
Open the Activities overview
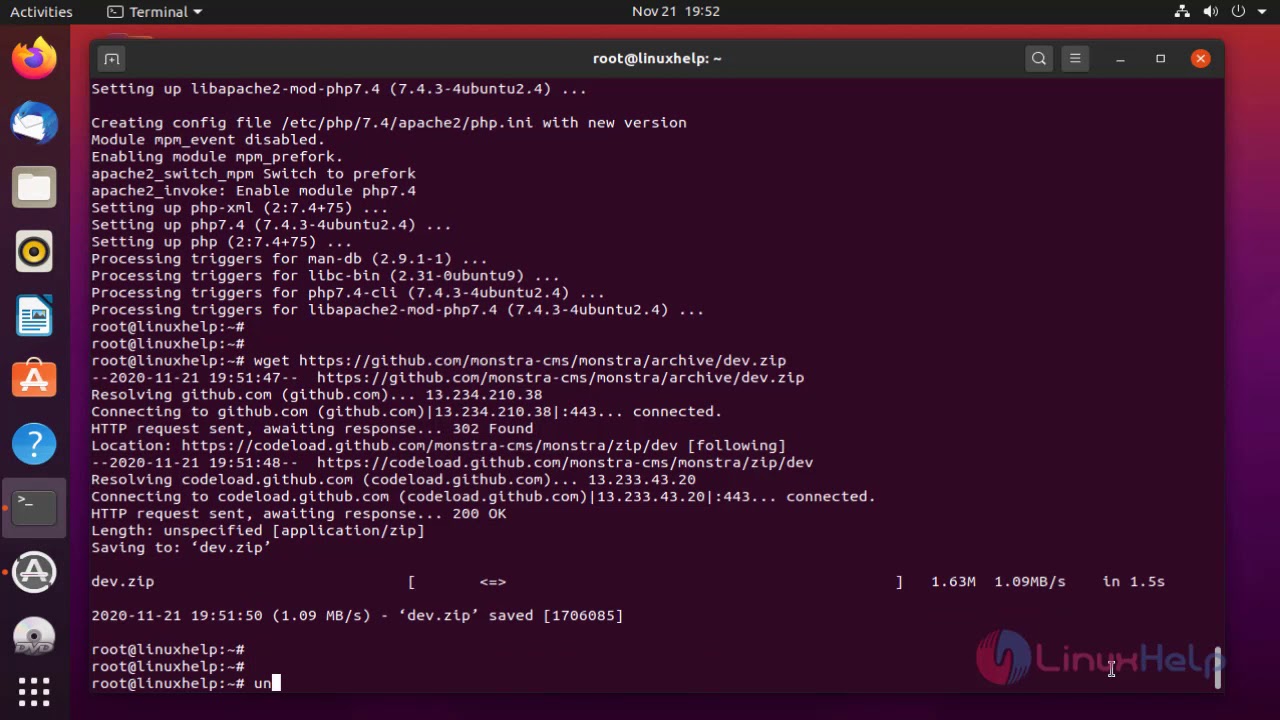tap(41, 12)
